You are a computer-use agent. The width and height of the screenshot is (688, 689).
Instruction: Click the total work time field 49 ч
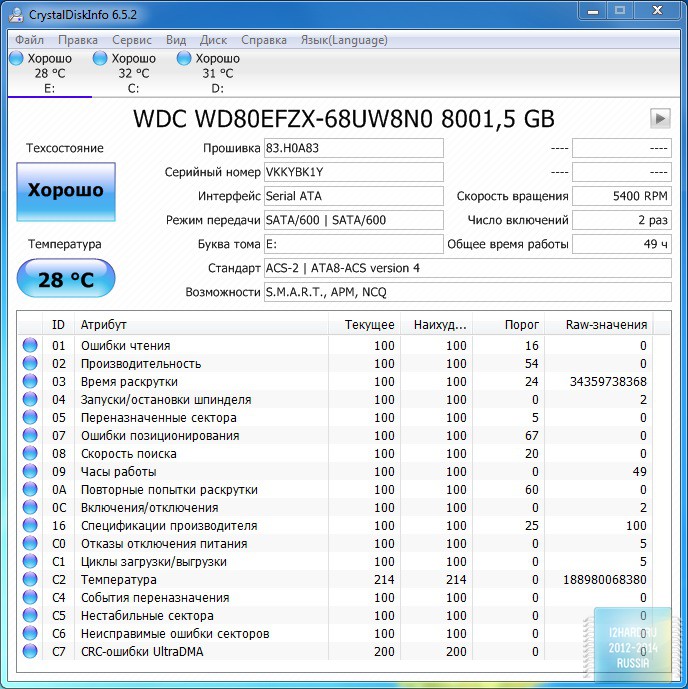pyautogui.click(x=622, y=244)
